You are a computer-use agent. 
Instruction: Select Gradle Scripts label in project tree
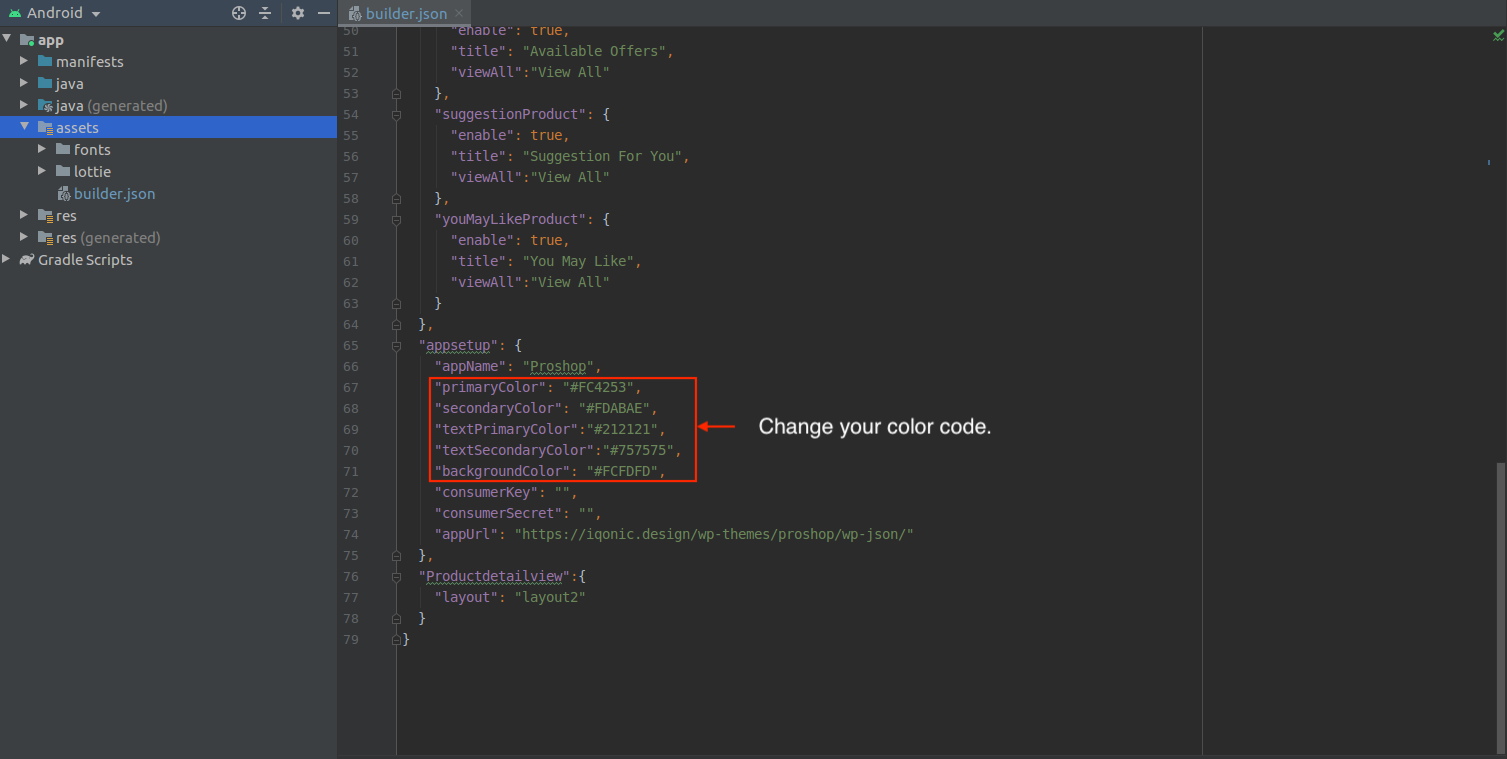tap(85, 260)
